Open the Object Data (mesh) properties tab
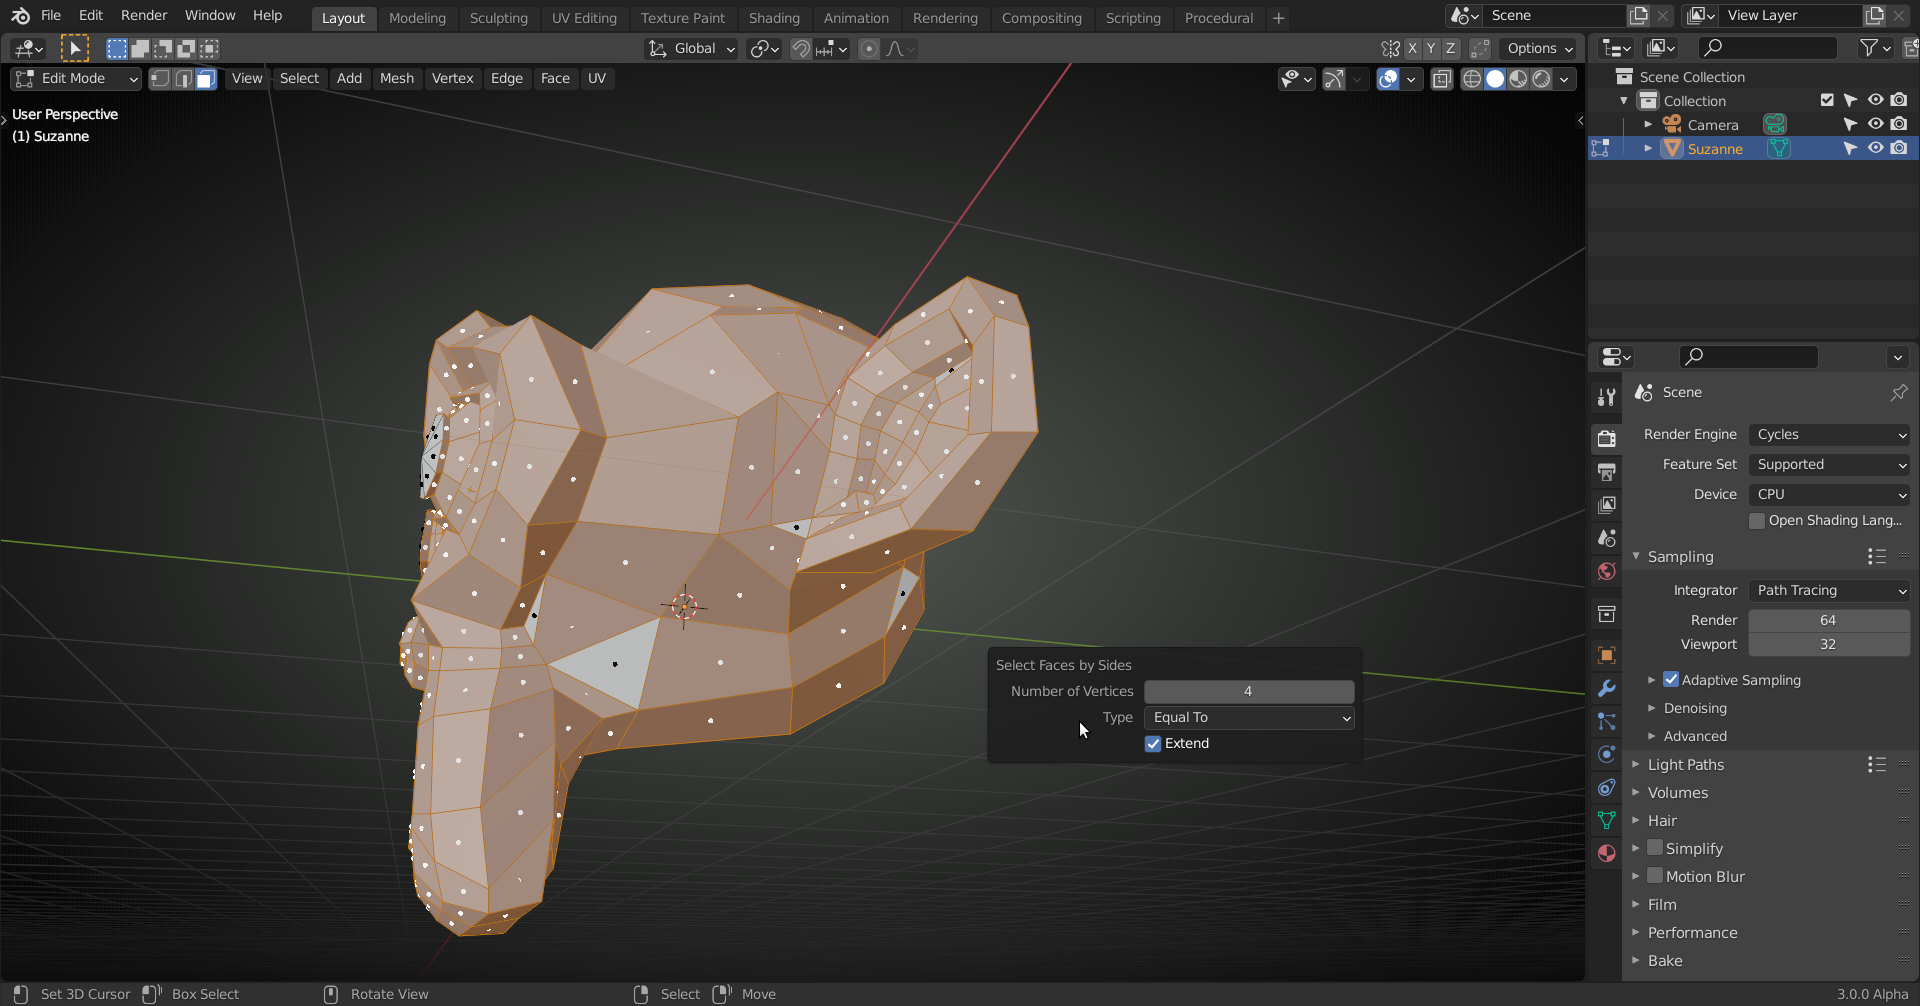This screenshot has height=1006, width=1920. (x=1607, y=820)
